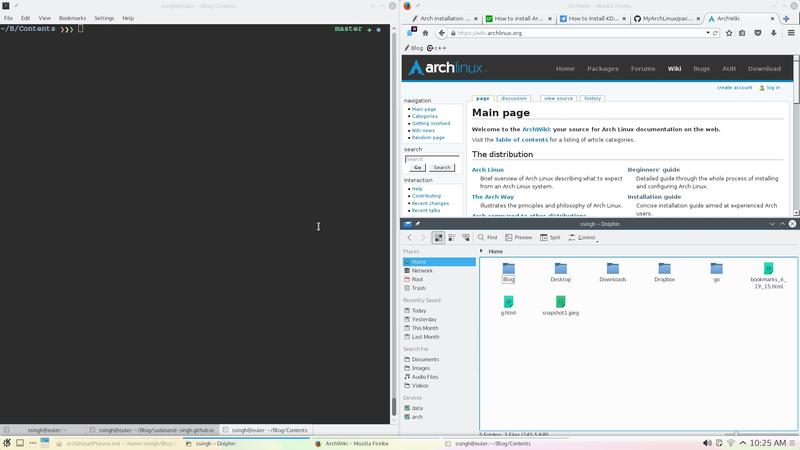Click the Firefox URL address bar

[579, 33]
